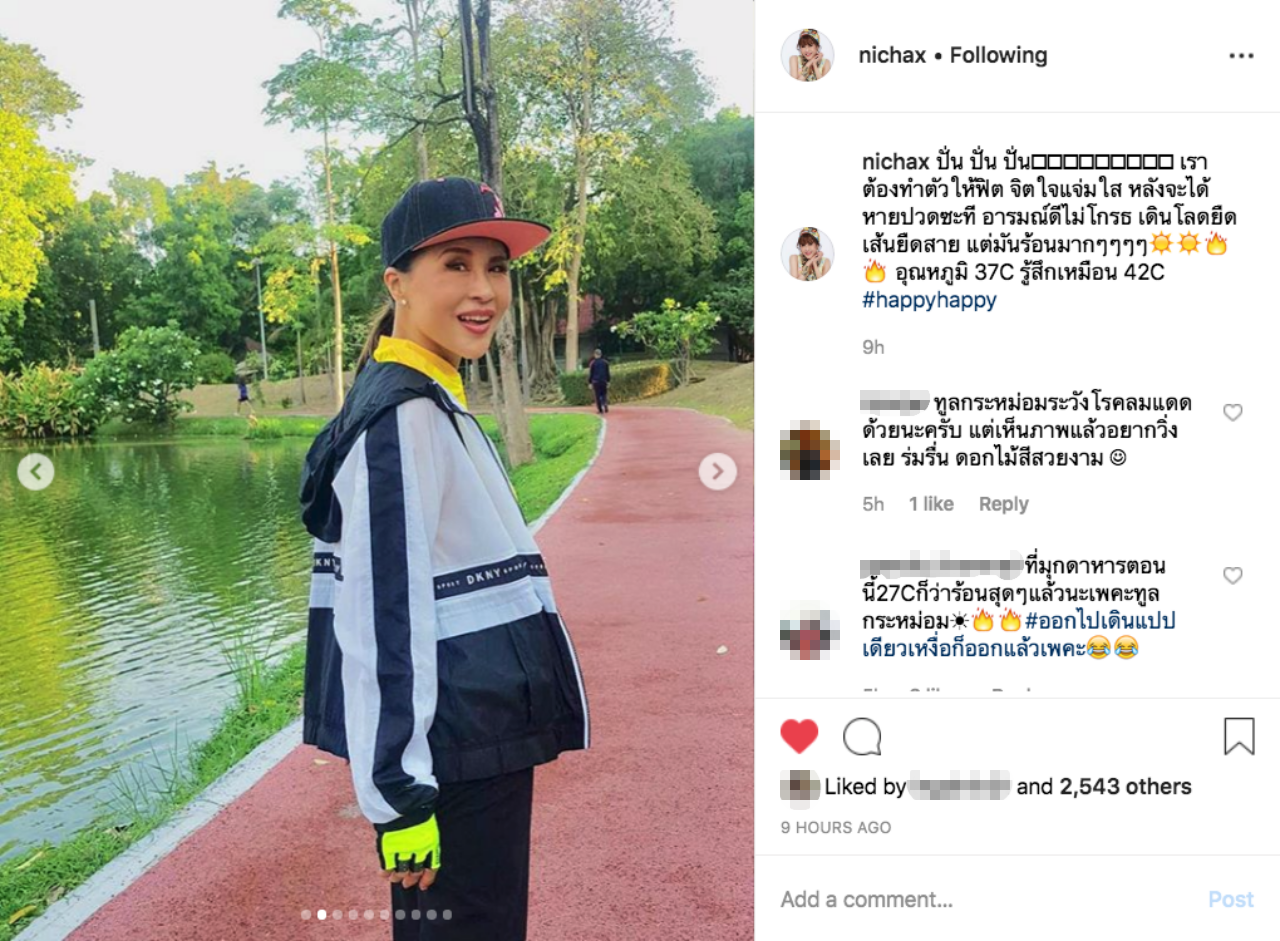
Task: Click the Following button in header
Action: [998, 55]
